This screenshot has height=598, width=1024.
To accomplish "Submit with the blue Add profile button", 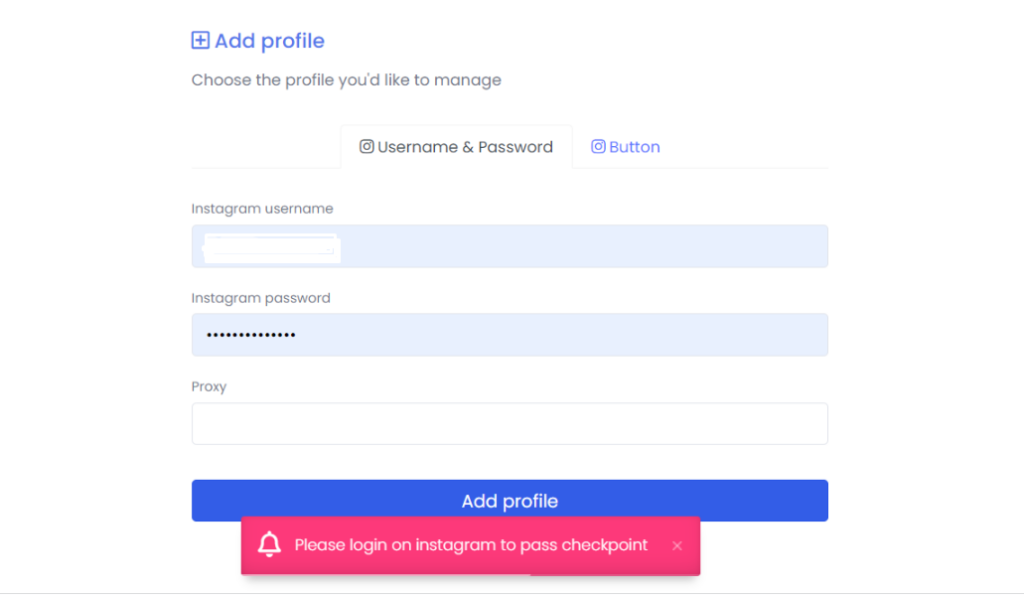I will tap(509, 501).
